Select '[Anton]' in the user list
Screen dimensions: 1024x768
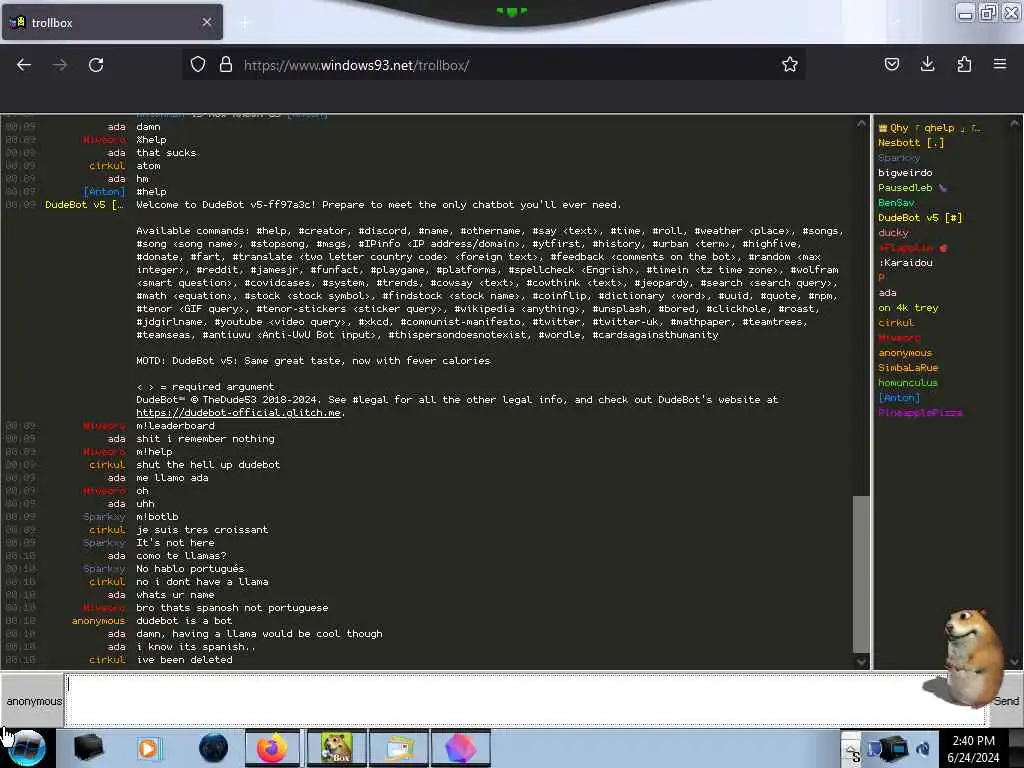[x=899, y=398]
